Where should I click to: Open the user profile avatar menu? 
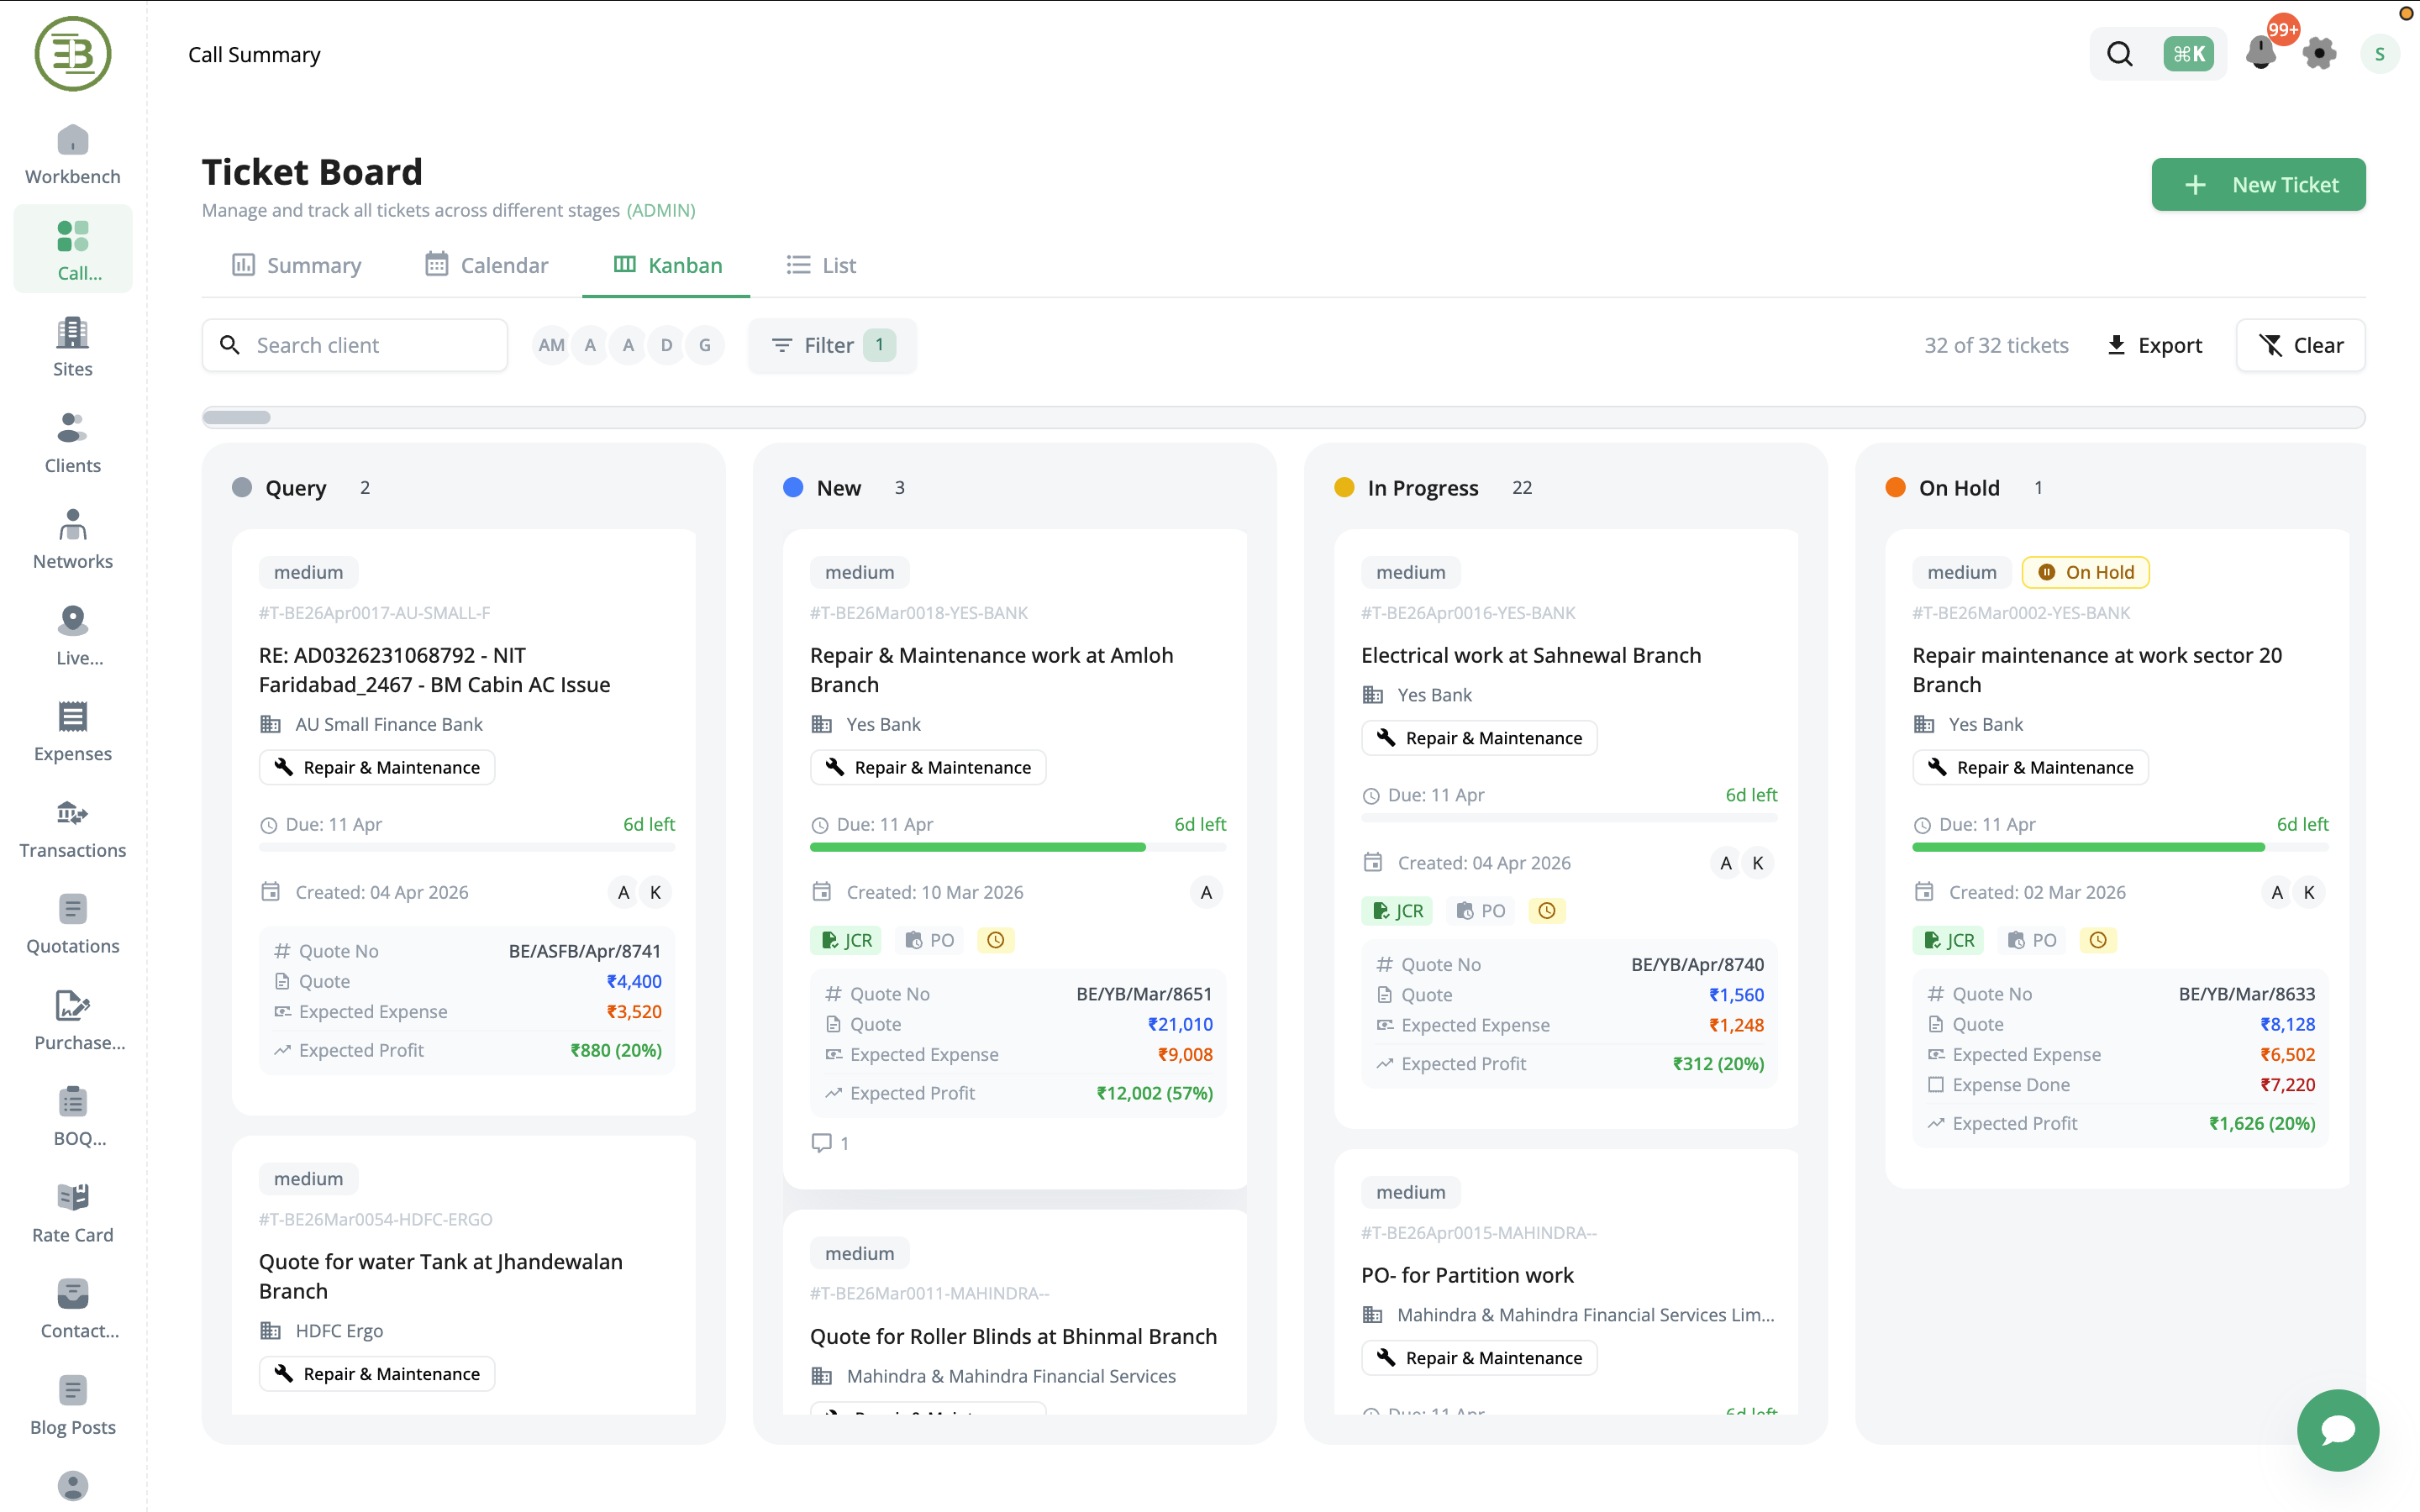[x=2379, y=54]
